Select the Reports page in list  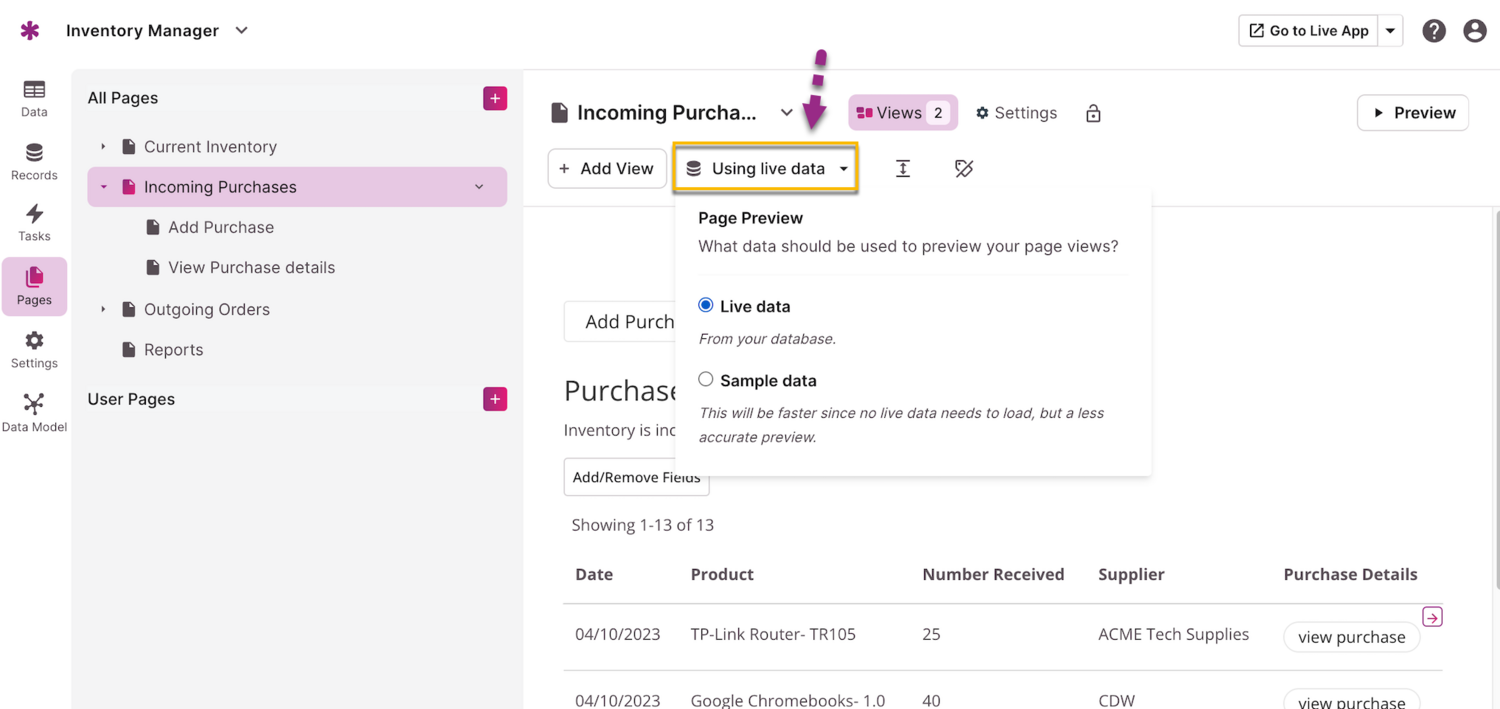(x=173, y=350)
